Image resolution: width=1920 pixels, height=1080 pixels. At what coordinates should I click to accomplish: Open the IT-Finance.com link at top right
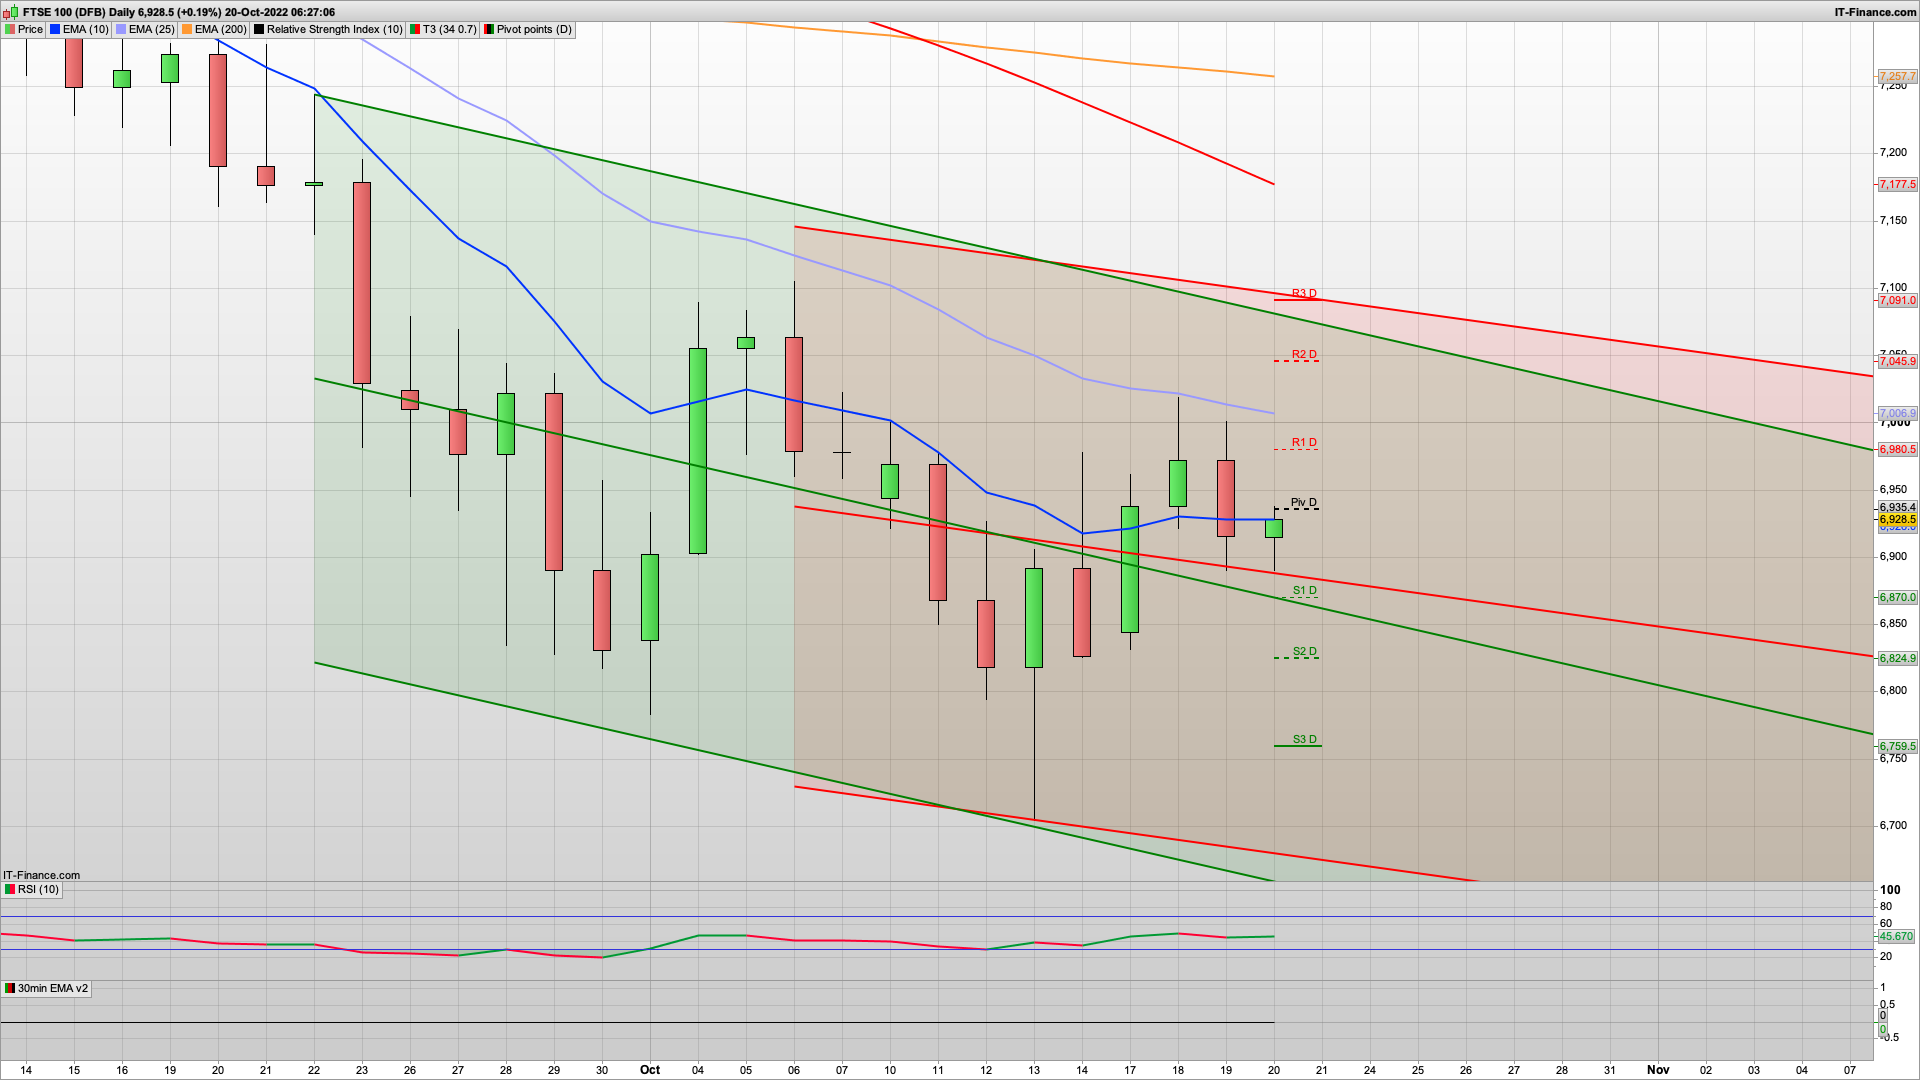(x=1875, y=12)
